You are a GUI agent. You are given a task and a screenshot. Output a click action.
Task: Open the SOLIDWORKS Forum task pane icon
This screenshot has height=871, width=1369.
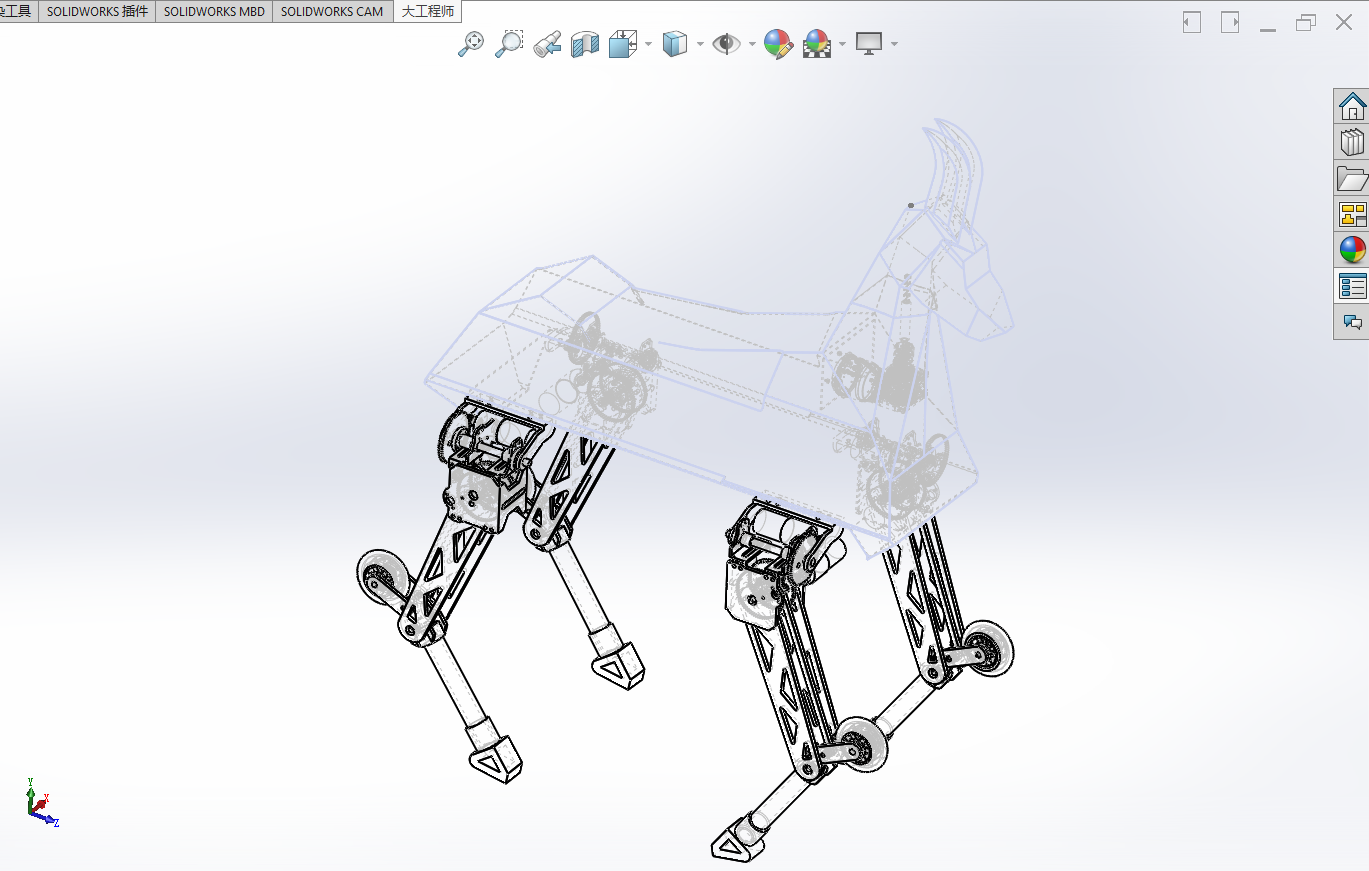pyautogui.click(x=1352, y=322)
